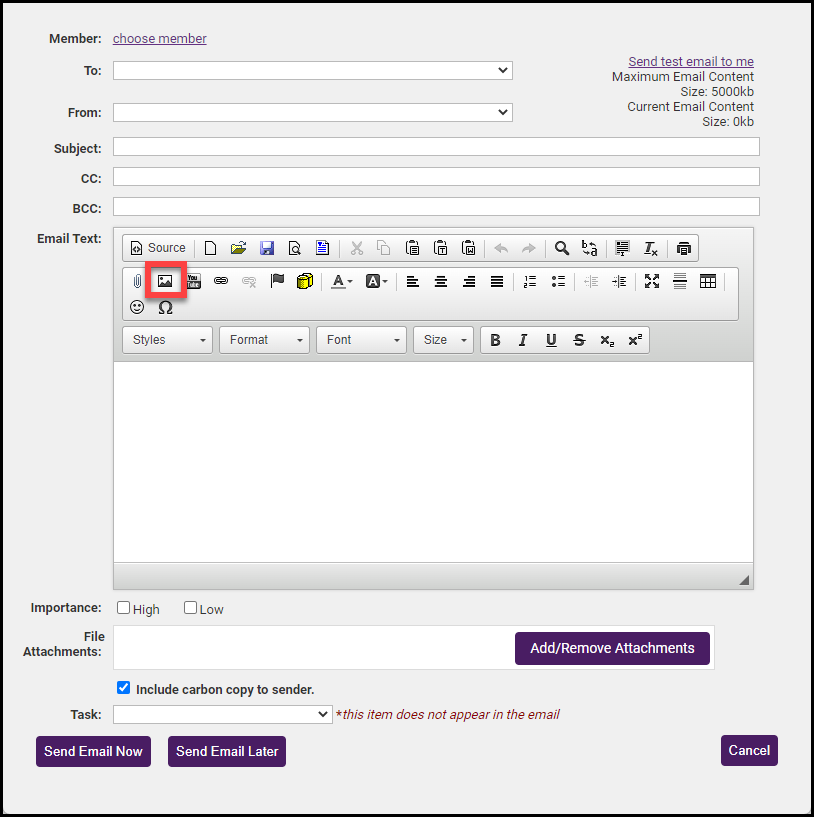Click the Insert Image icon
Screen dimensions: 814x817
tap(165, 281)
